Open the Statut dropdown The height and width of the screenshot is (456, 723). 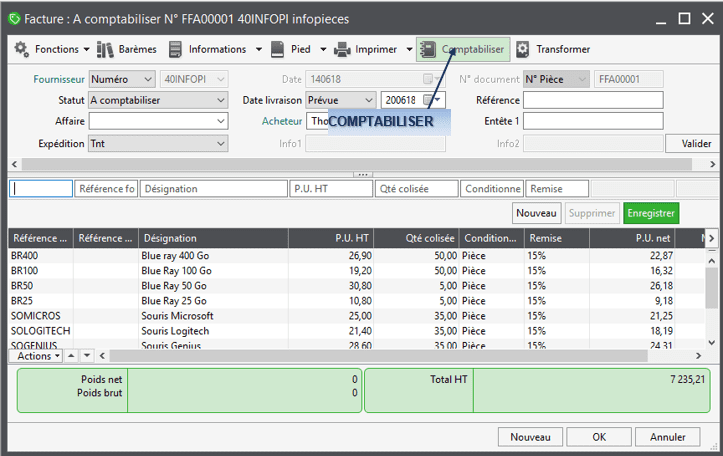[158, 100]
